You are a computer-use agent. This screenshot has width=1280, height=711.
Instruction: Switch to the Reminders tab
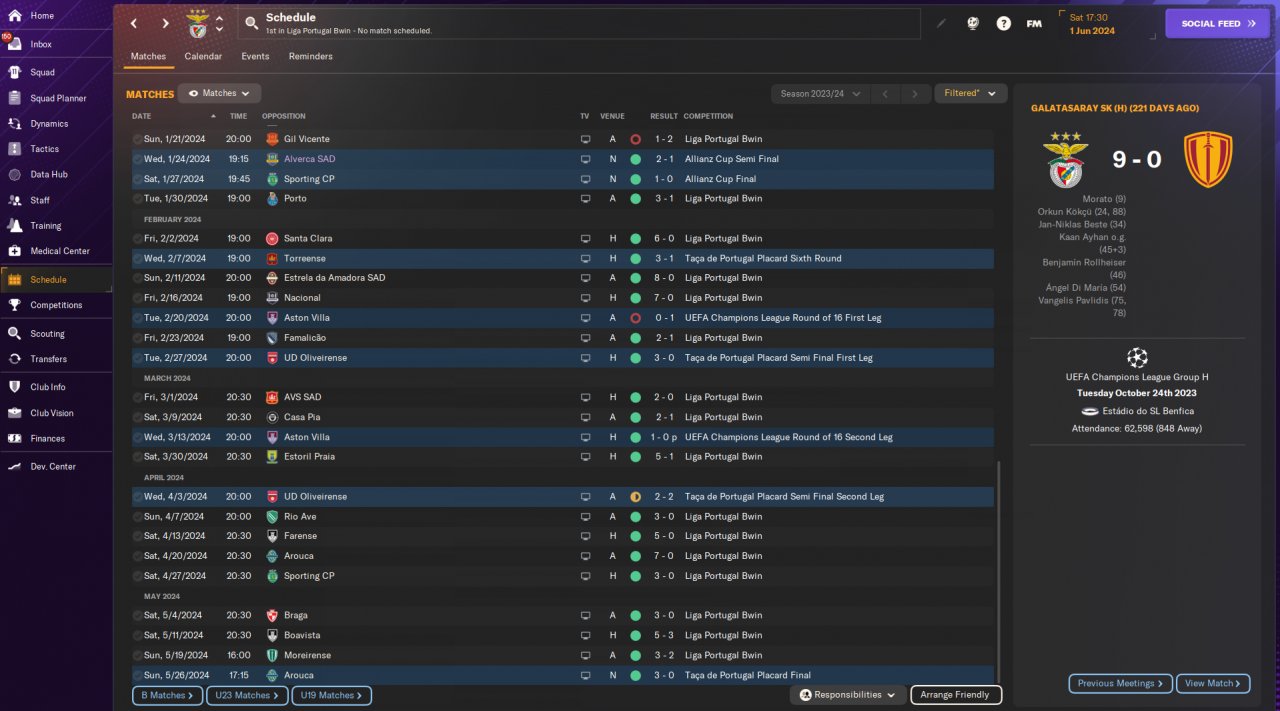[x=311, y=56]
